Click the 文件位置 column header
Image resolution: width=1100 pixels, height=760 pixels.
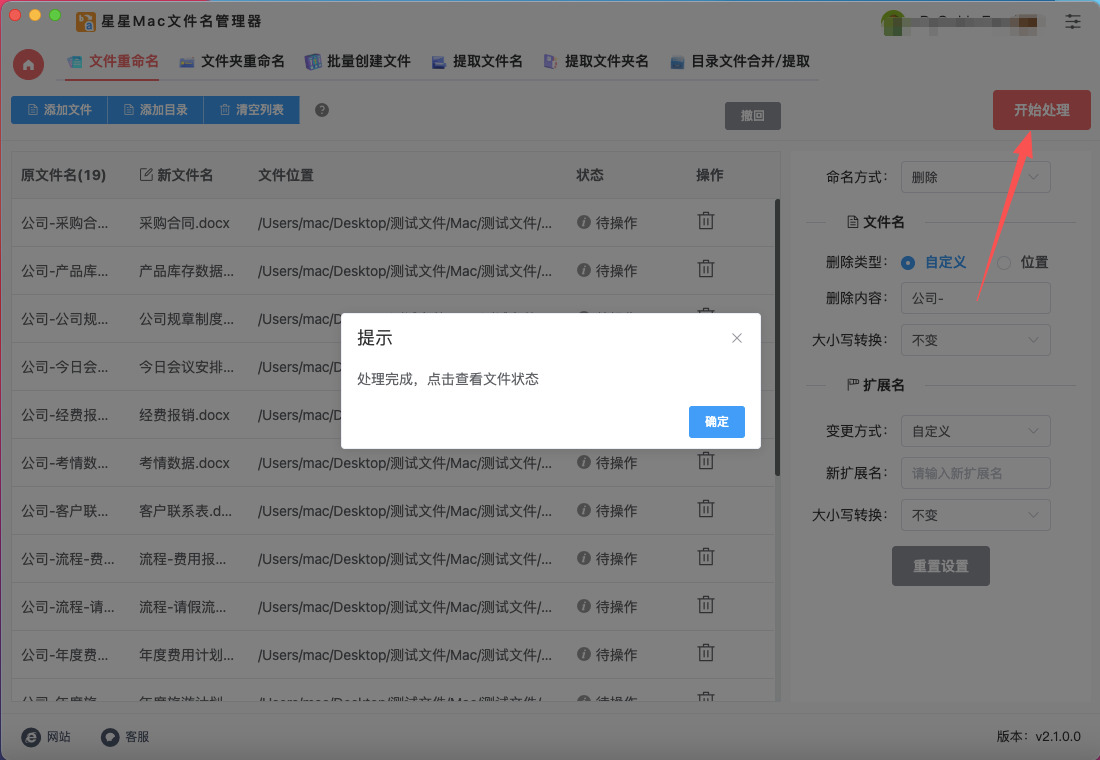pos(286,175)
